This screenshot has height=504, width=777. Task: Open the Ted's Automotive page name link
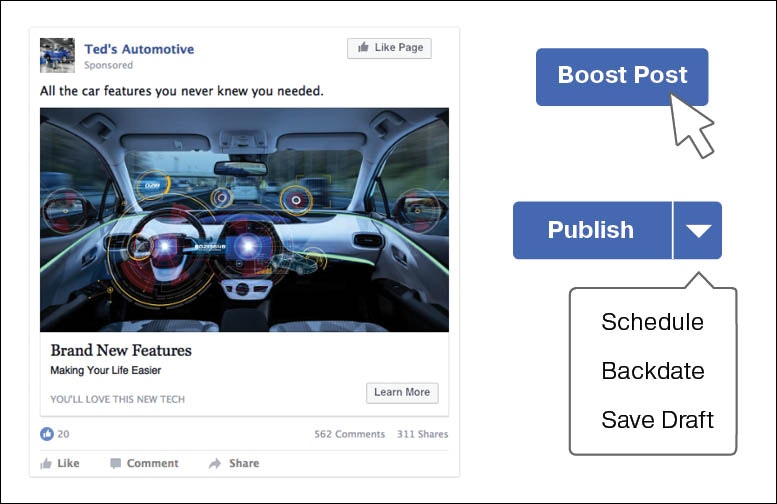139,49
